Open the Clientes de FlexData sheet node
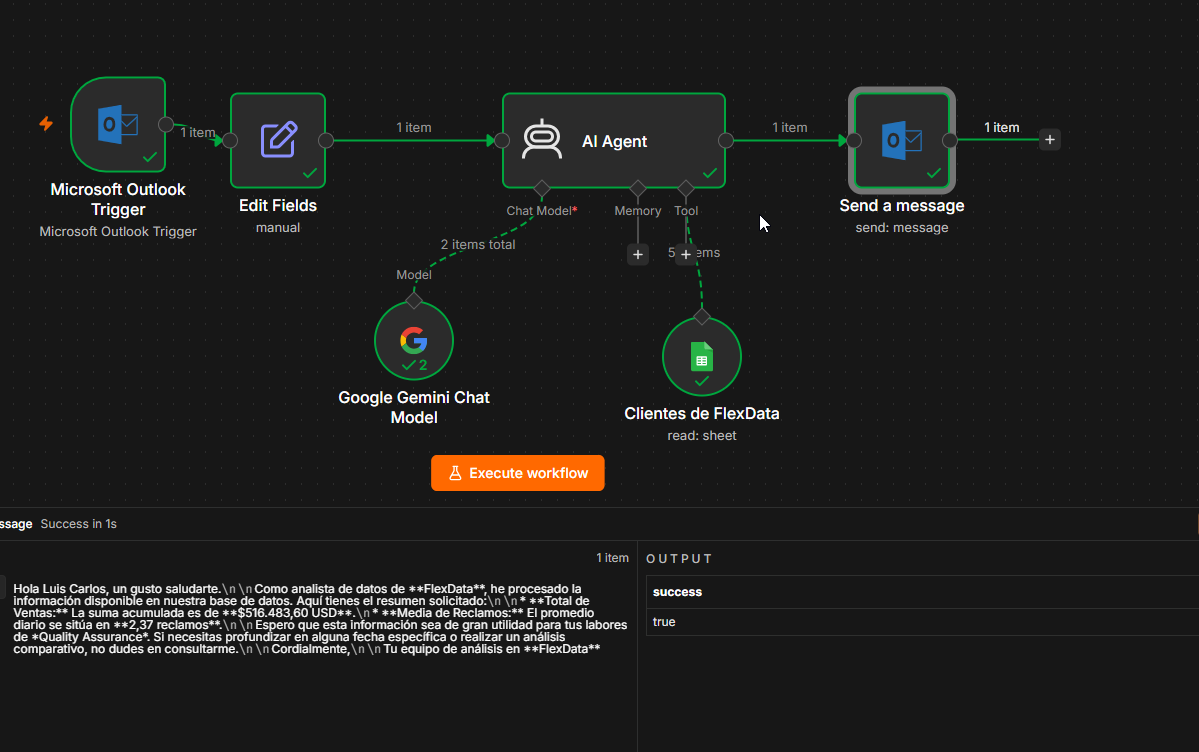The height and width of the screenshot is (752, 1199). tap(701, 356)
